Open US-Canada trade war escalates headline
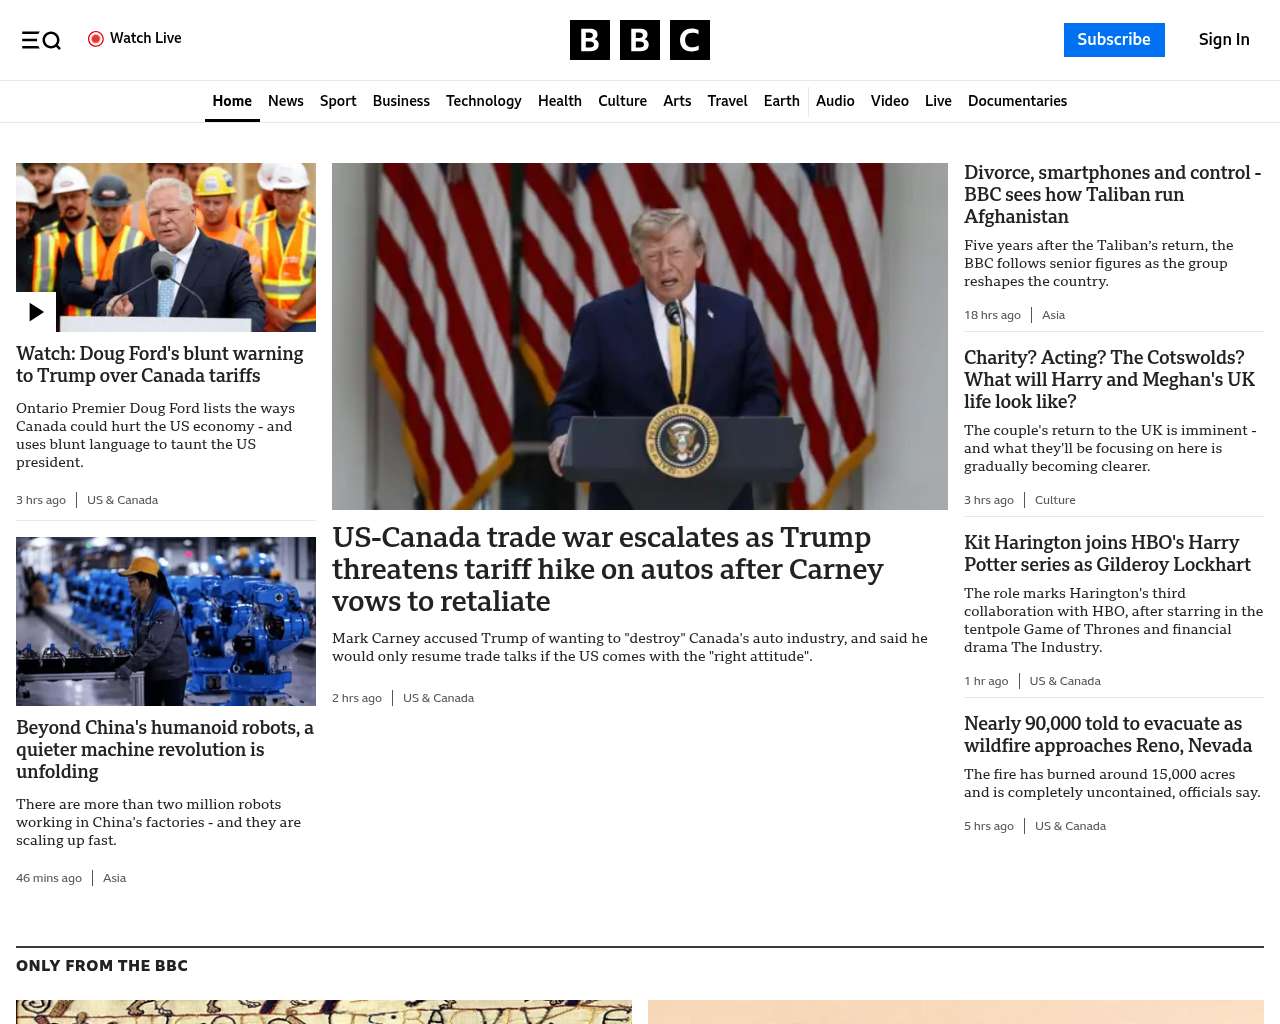The width and height of the screenshot is (1280, 1024). [x=608, y=569]
